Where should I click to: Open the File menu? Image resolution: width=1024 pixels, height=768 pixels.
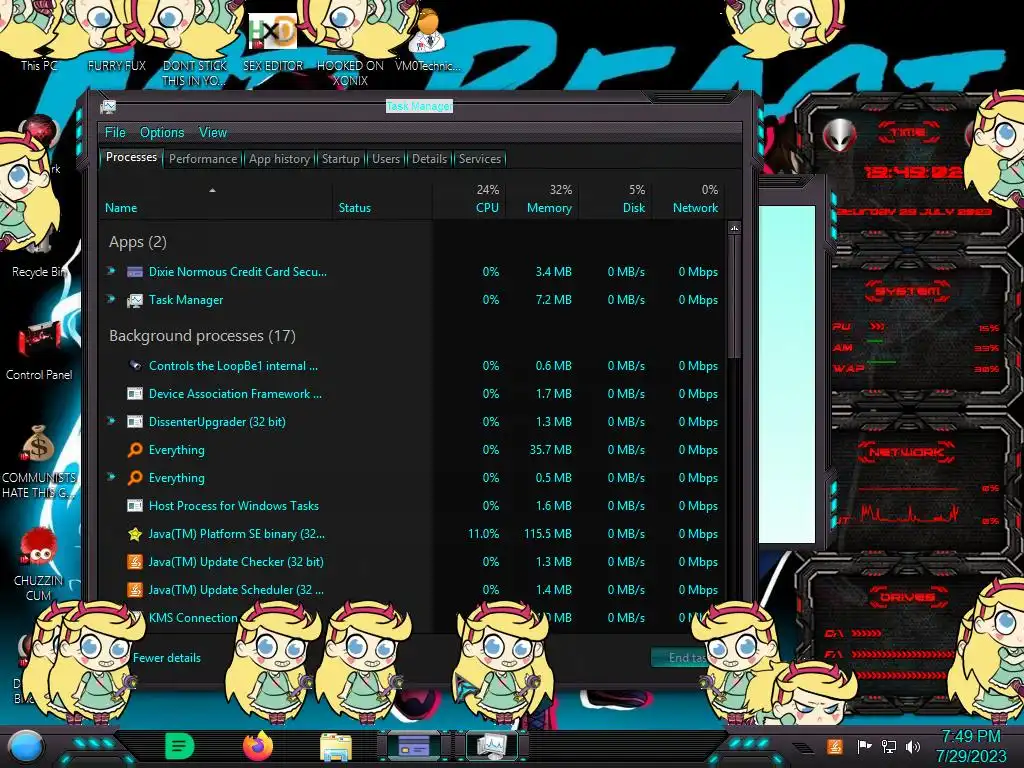click(115, 133)
